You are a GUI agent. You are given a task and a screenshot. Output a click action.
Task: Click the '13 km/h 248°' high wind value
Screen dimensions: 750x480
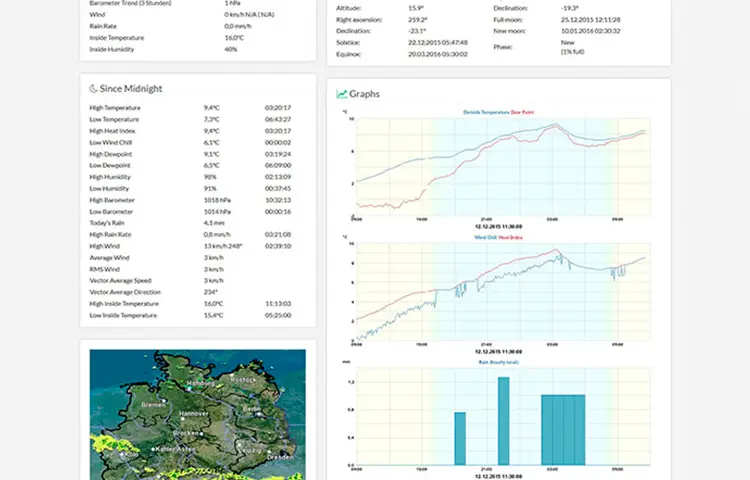point(223,246)
